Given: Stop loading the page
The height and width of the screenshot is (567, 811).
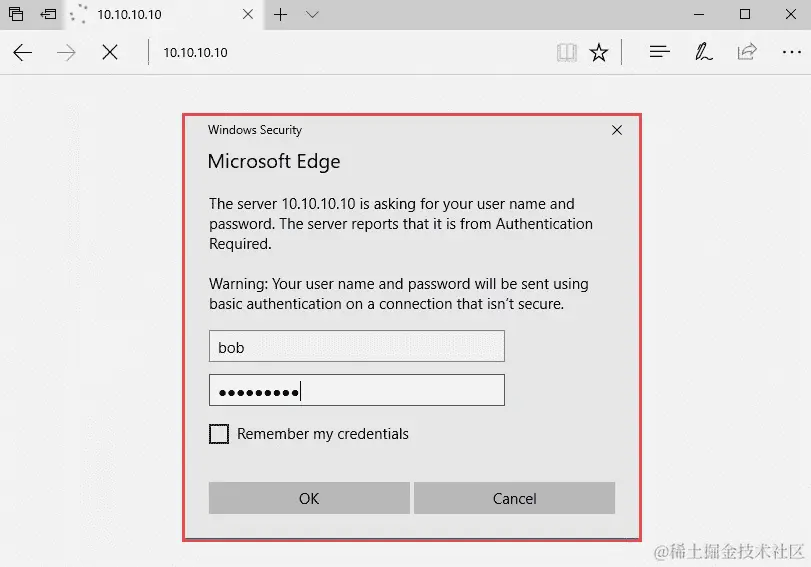Looking at the screenshot, I should click(x=110, y=52).
